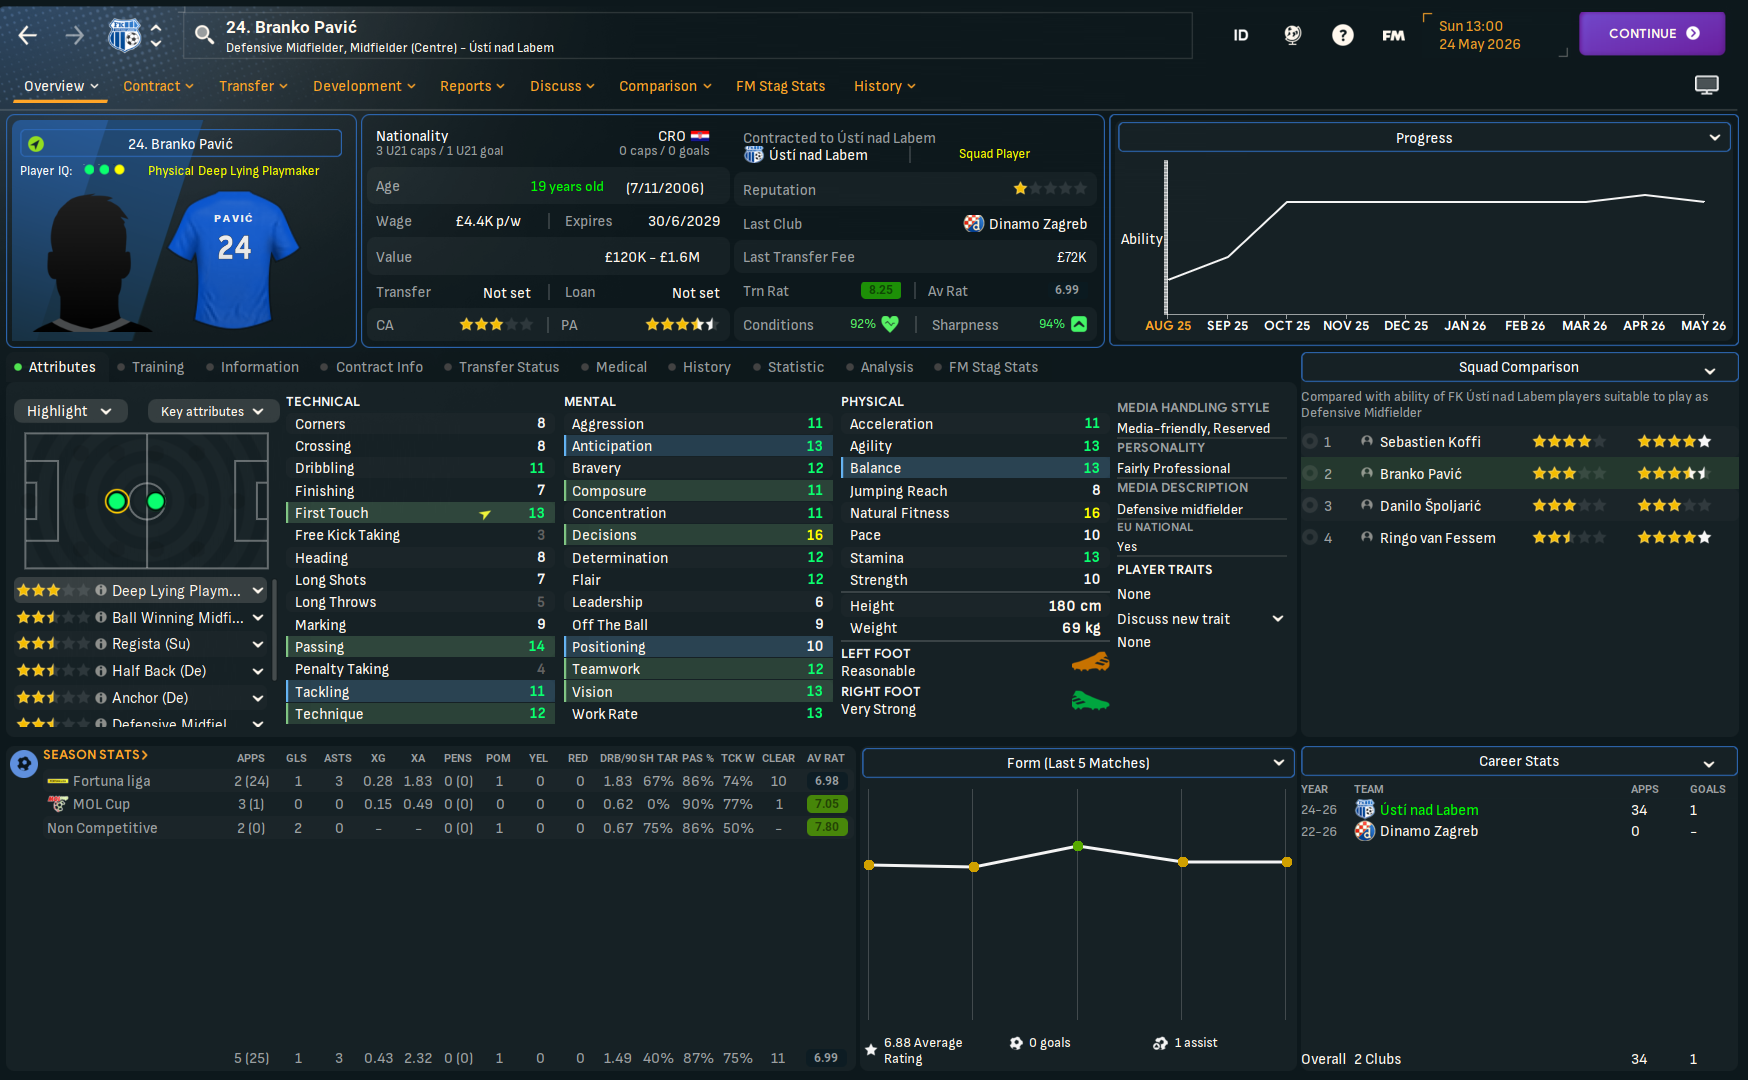Open the ID button in the header
1748x1080 pixels.
(1240, 35)
